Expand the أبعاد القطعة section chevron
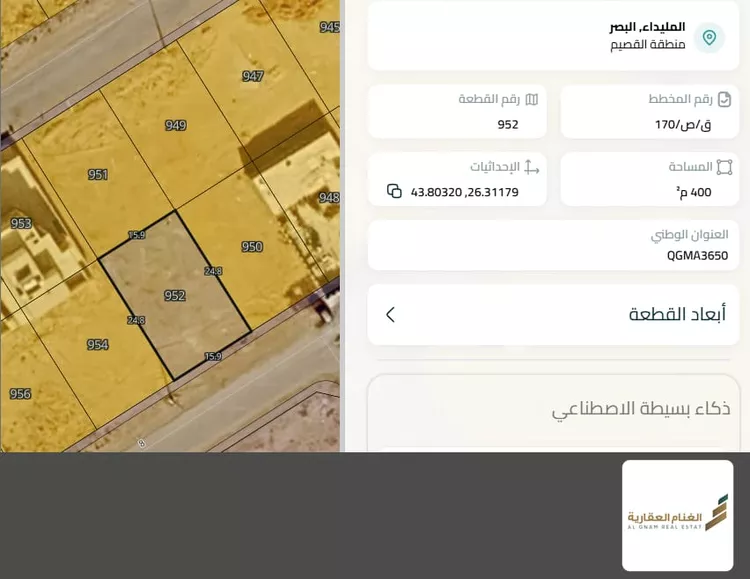 (390, 314)
